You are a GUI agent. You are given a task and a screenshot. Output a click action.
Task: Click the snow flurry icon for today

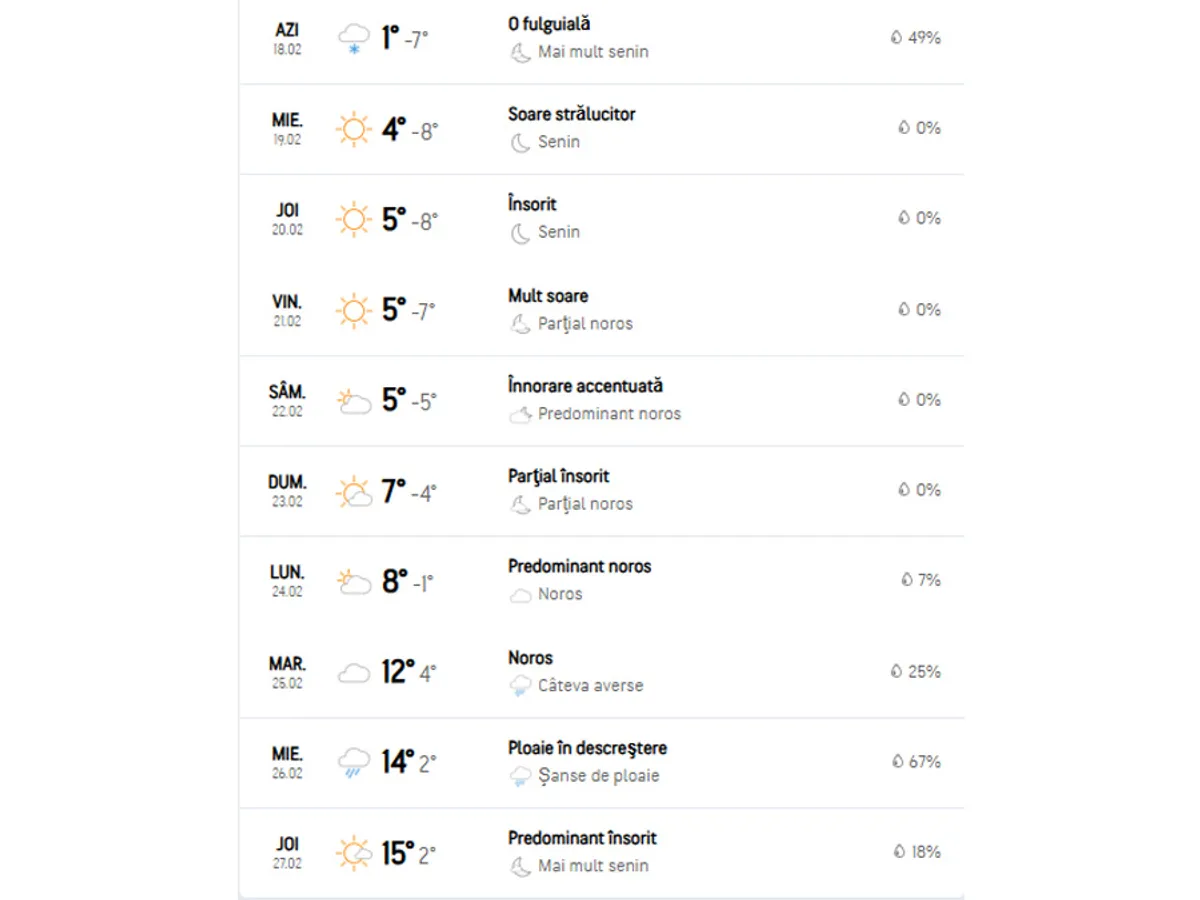(353, 39)
